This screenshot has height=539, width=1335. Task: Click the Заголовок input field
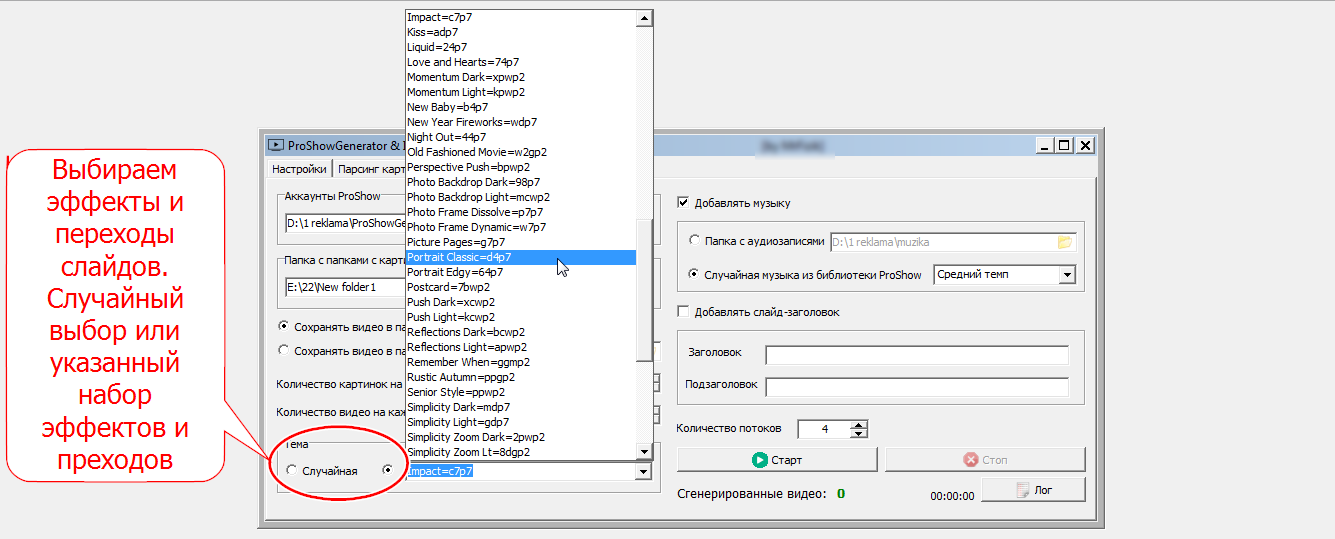[917, 355]
